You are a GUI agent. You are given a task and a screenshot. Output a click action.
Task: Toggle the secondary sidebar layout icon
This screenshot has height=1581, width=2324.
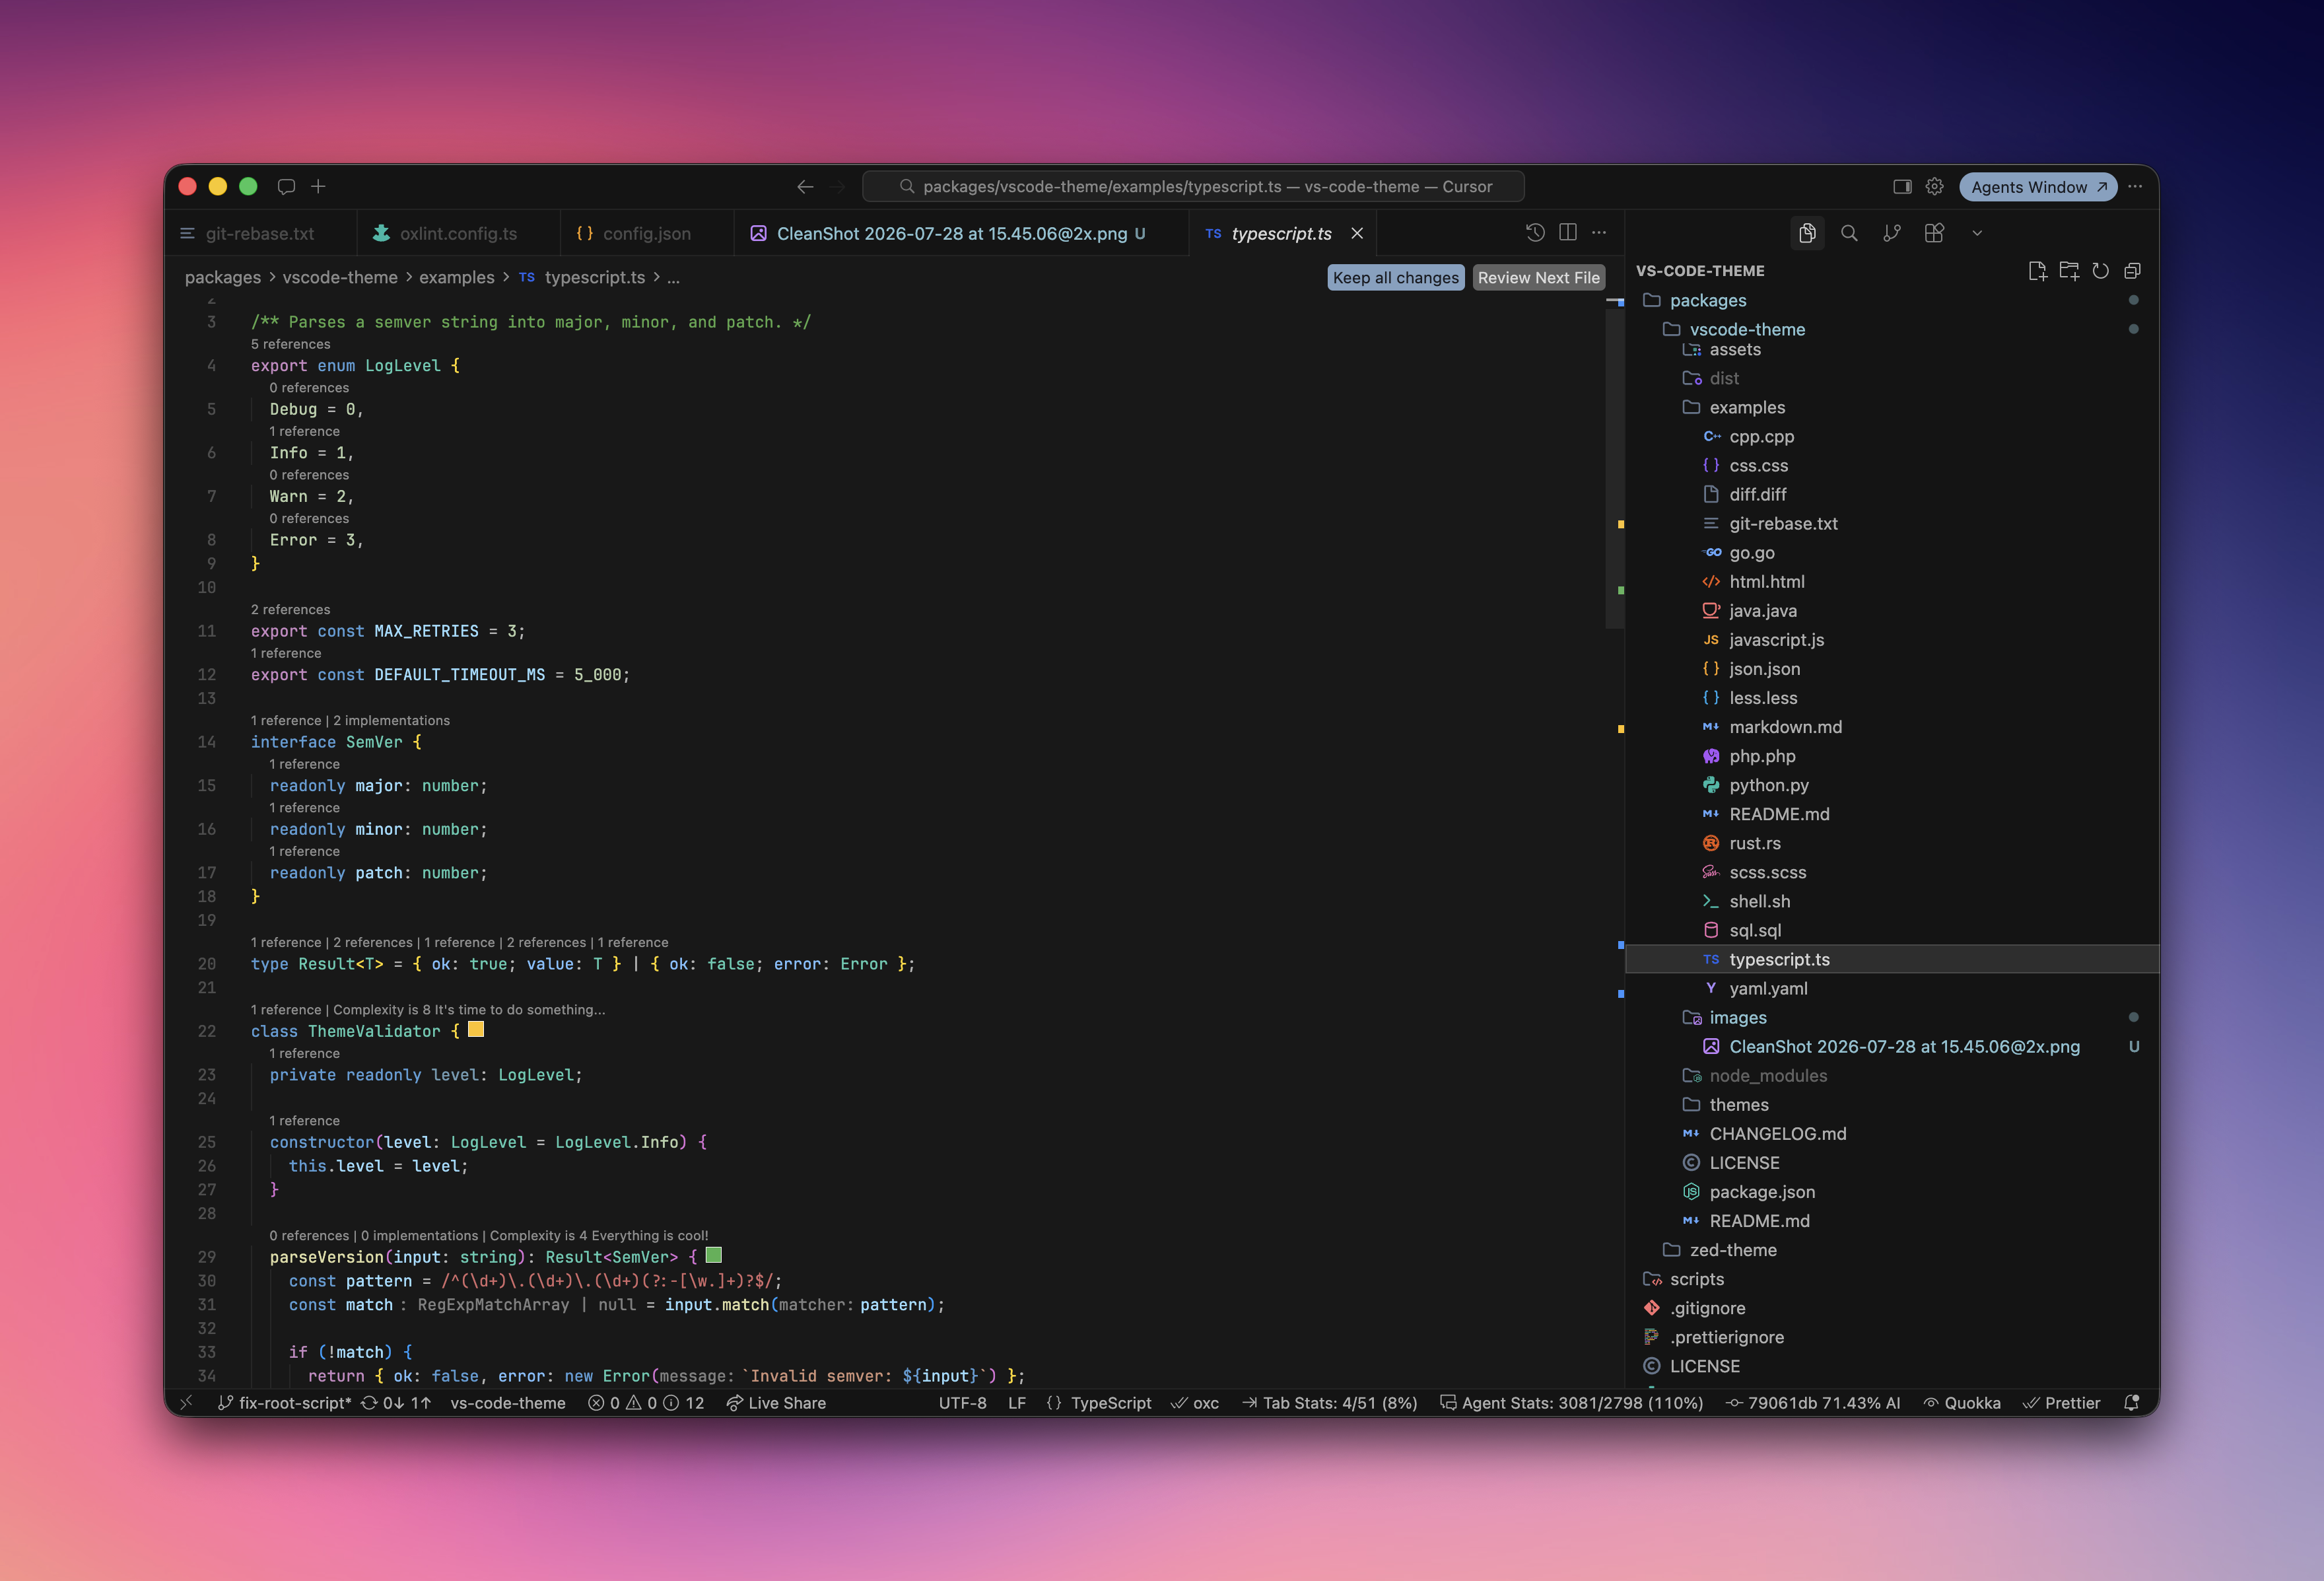(1902, 187)
